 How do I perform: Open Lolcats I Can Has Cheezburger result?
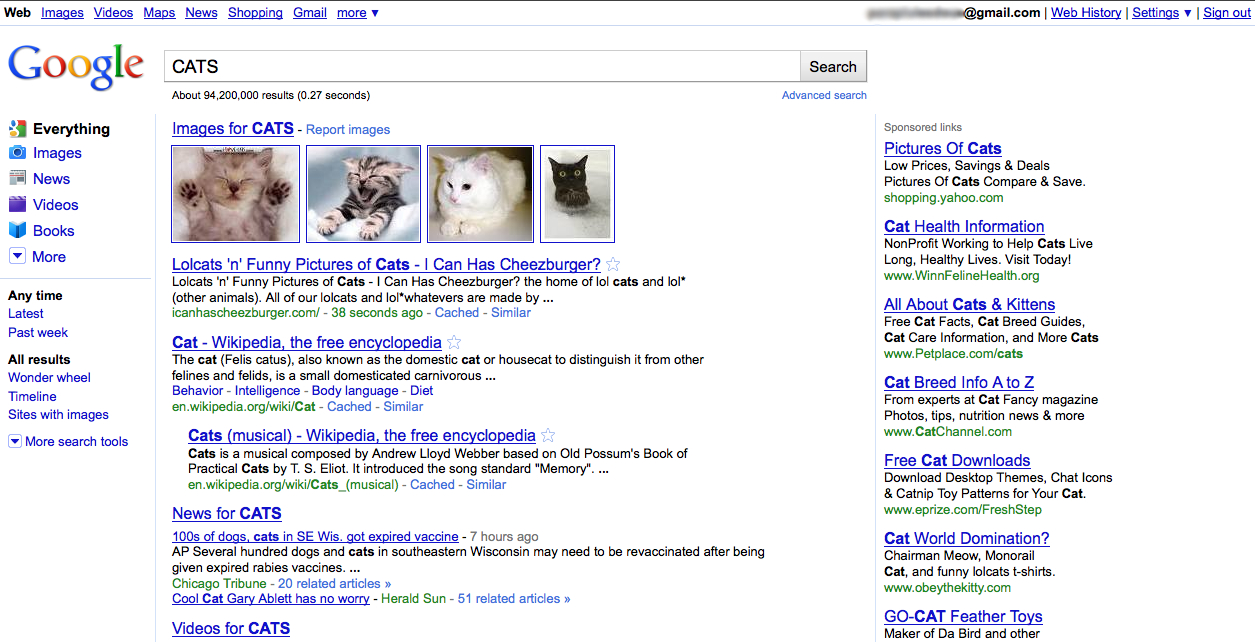pyautogui.click(x=386, y=265)
